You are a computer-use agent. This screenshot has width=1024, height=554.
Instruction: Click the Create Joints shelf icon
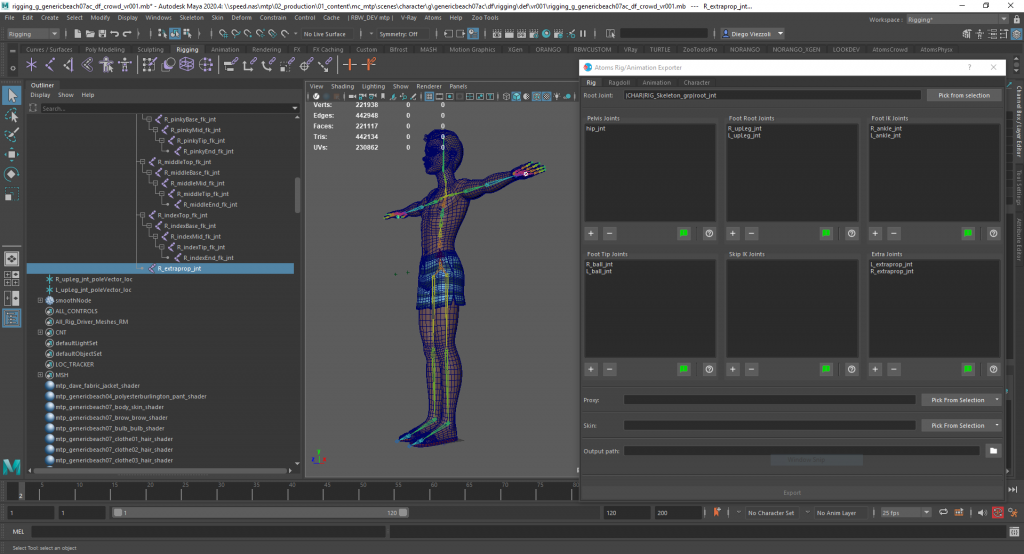(x=50, y=64)
